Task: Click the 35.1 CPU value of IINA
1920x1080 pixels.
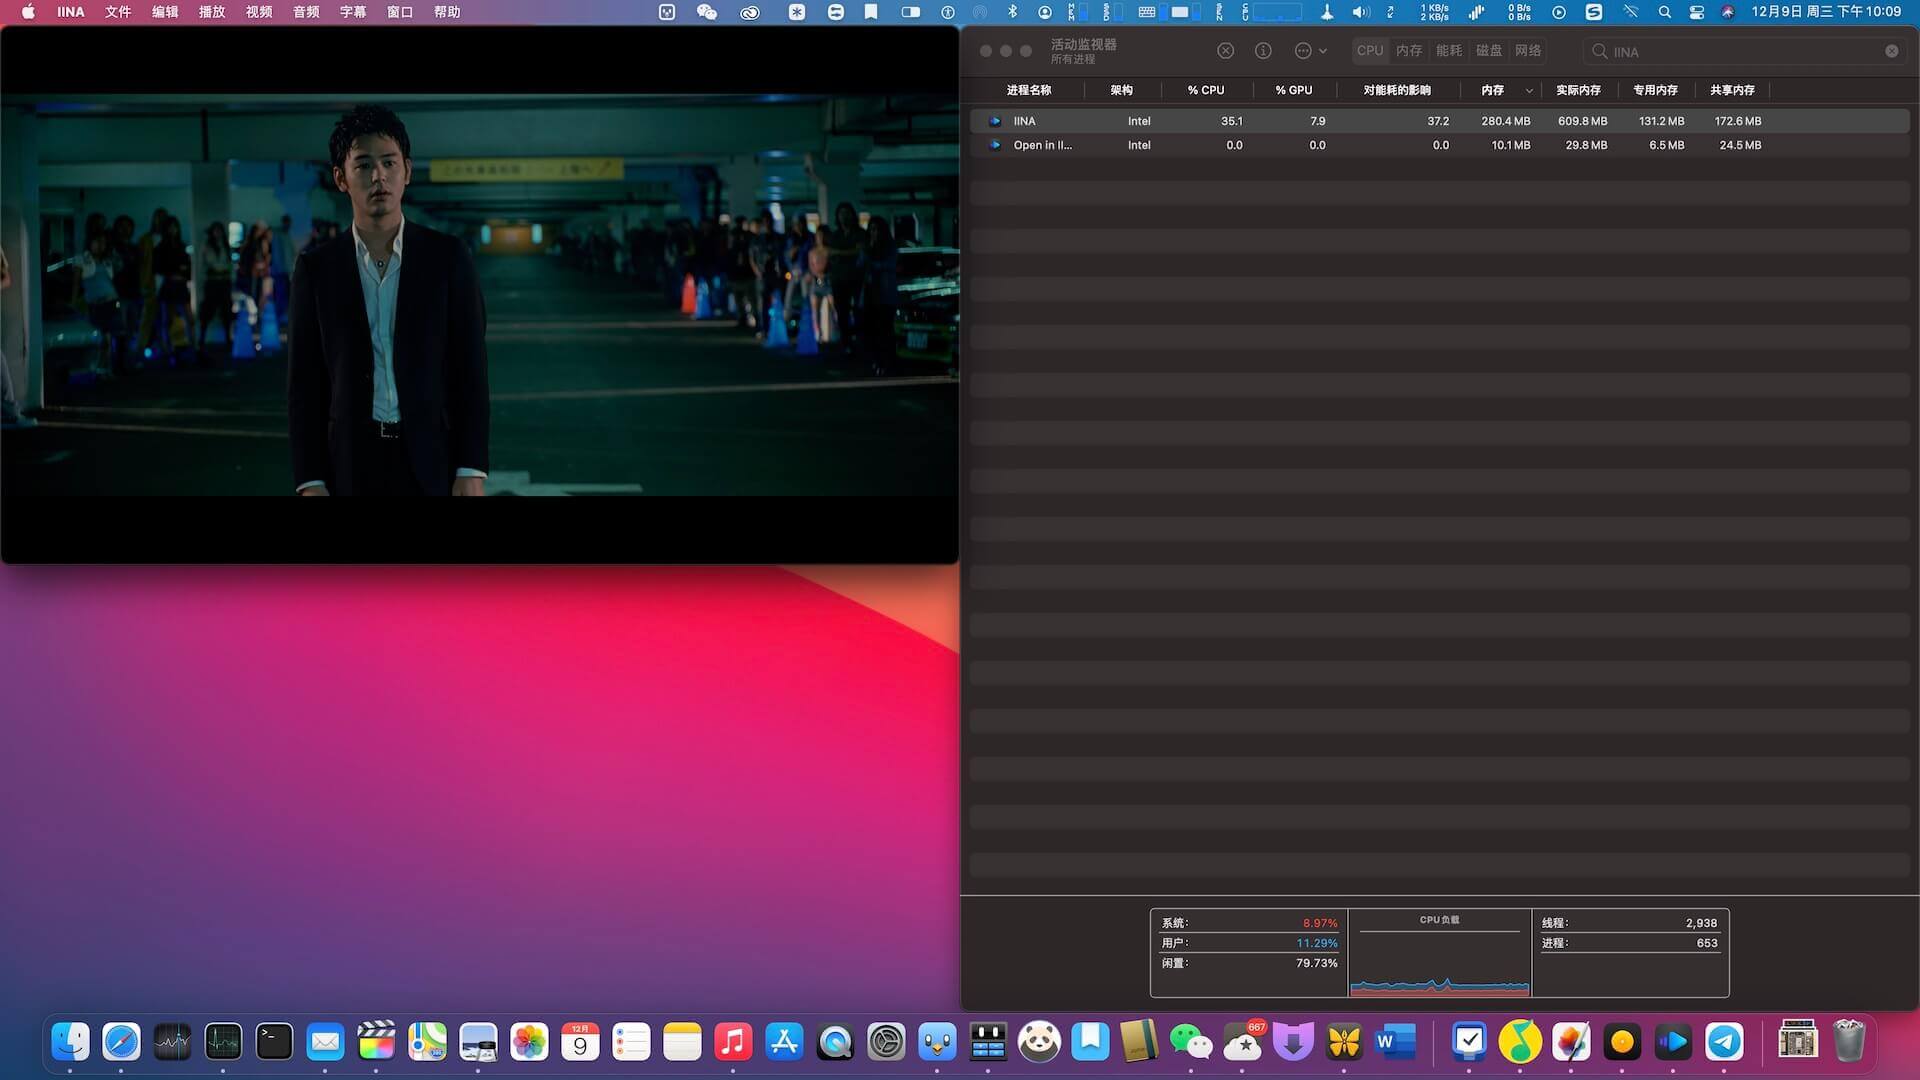Action: [1231, 121]
